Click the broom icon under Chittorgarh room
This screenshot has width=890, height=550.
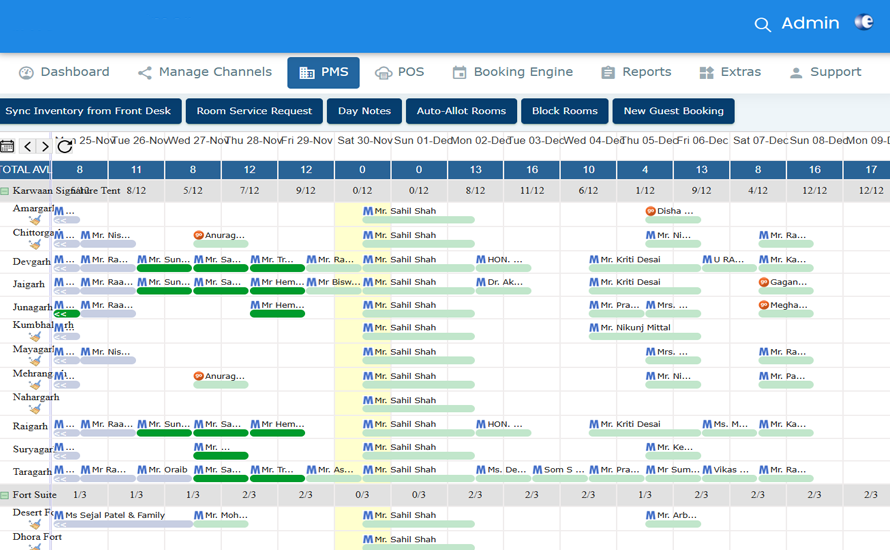tap(35, 244)
